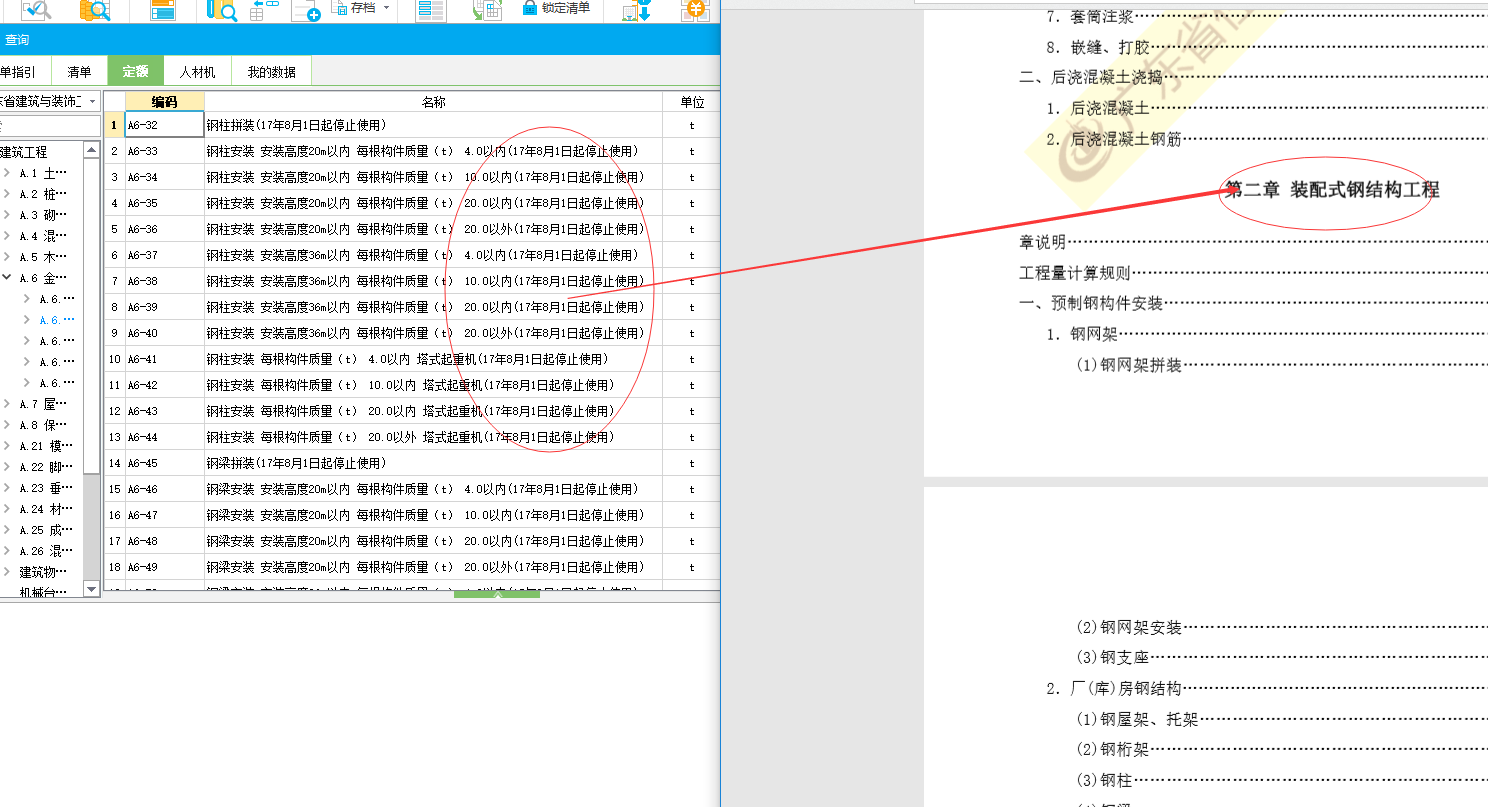Select the A6-41 塔式起重机 row
The image size is (1488, 807).
point(412,359)
